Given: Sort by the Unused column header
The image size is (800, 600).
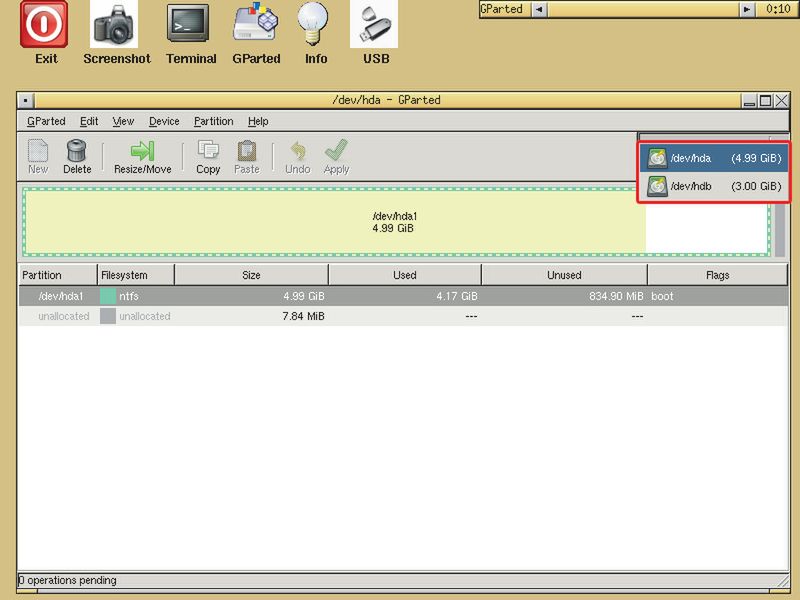Looking at the screenshot, I should pos(564,275).
